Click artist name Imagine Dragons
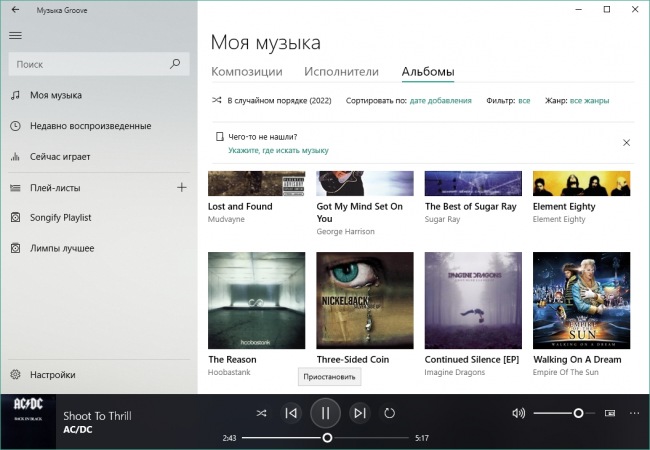650x450 pixels. point(454,372)
